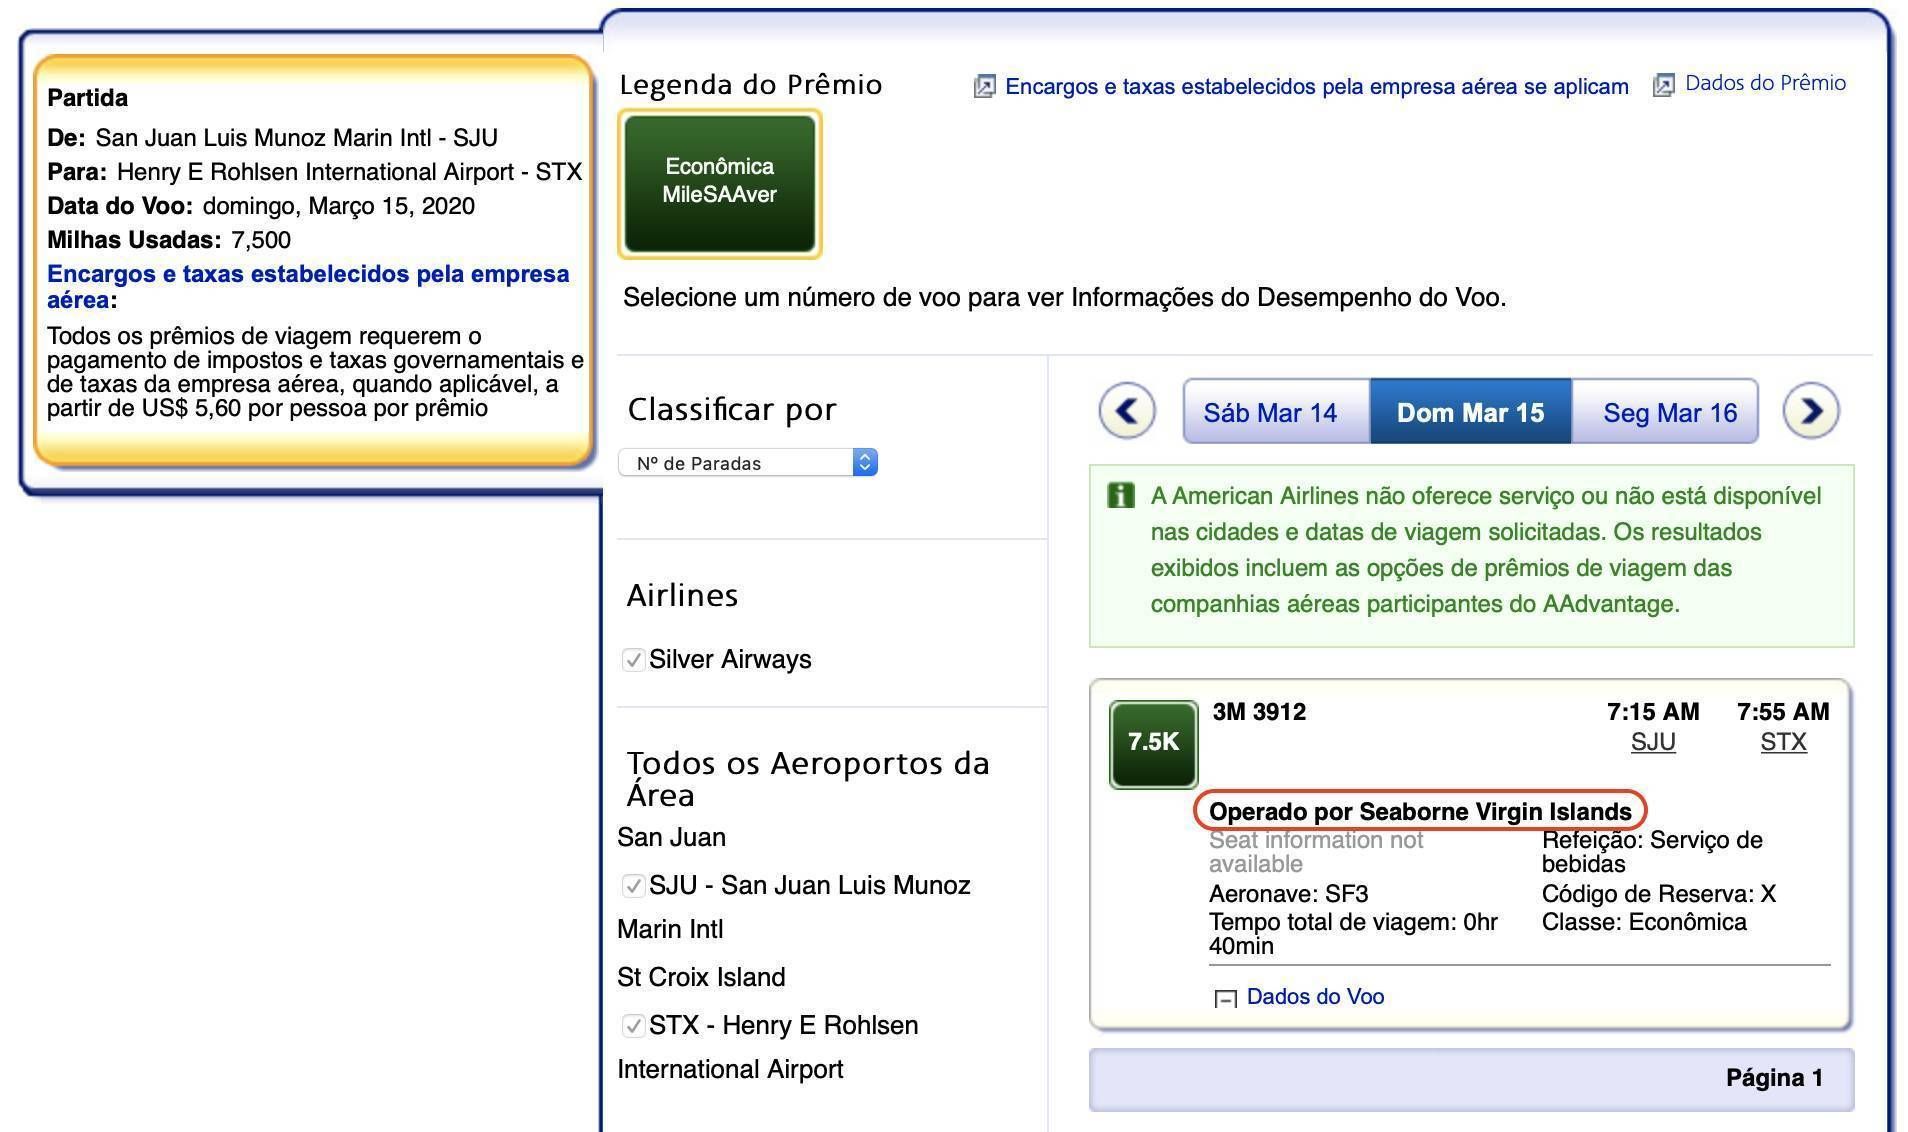The height and width of the screenshot is (1132, 1908).
Task: Go to previous dates with left arrow
Action: 1127,411
